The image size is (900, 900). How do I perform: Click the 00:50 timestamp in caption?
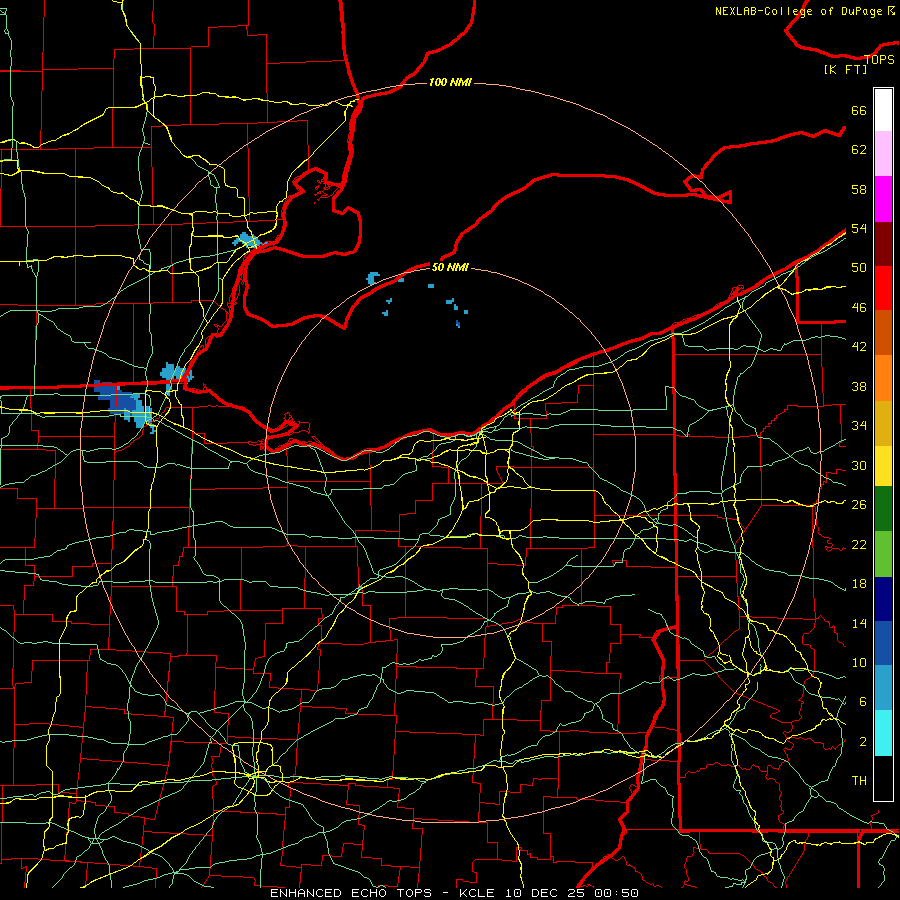click(618, 893)
